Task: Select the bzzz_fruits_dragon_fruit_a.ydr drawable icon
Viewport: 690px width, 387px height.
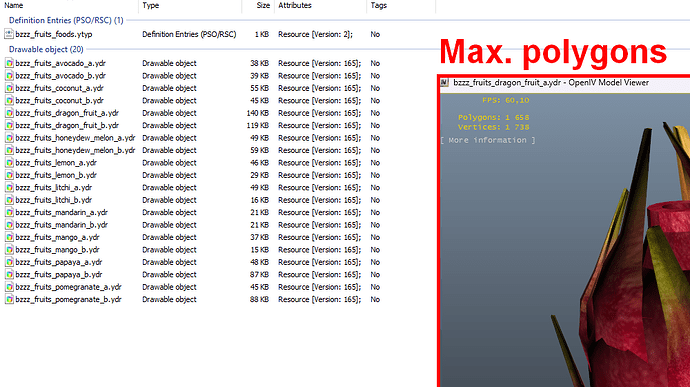Action: (9, 113)
